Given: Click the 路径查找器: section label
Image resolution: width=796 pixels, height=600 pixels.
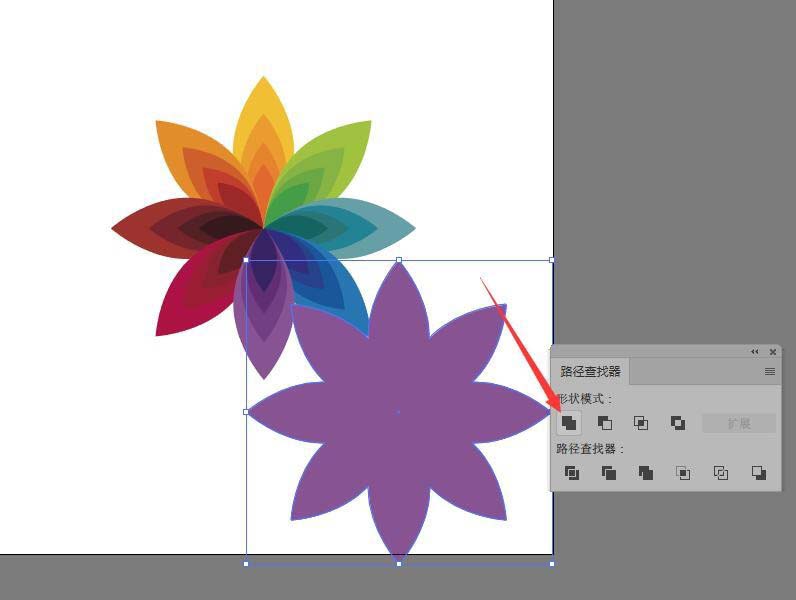Looking at the screenshot, I should (590, 449).
